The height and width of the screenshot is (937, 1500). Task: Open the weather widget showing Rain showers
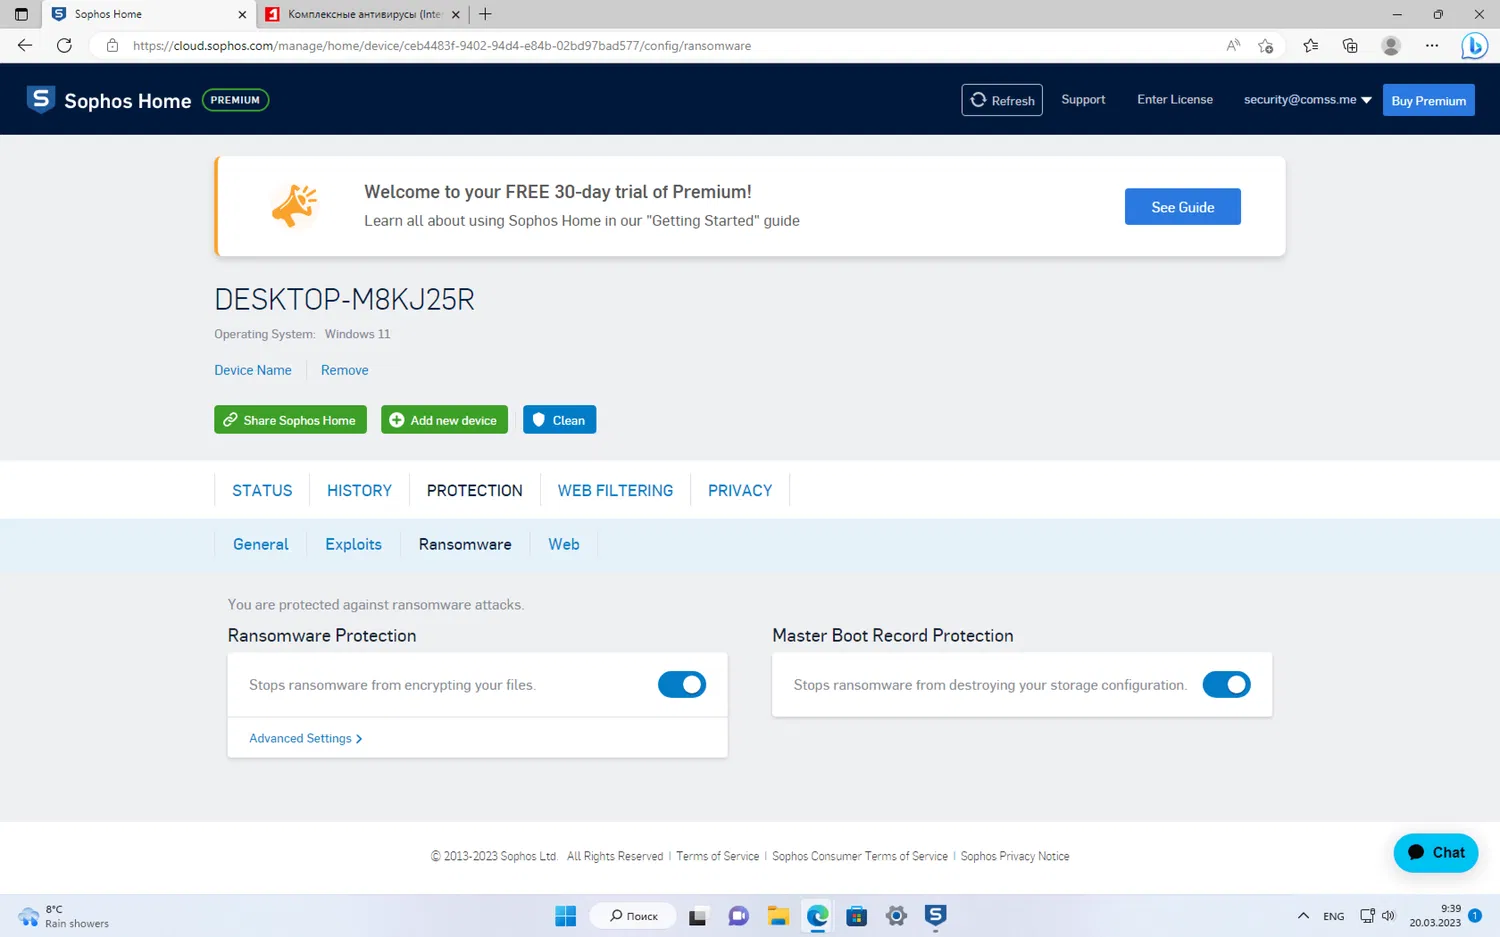tap(63, 916)
